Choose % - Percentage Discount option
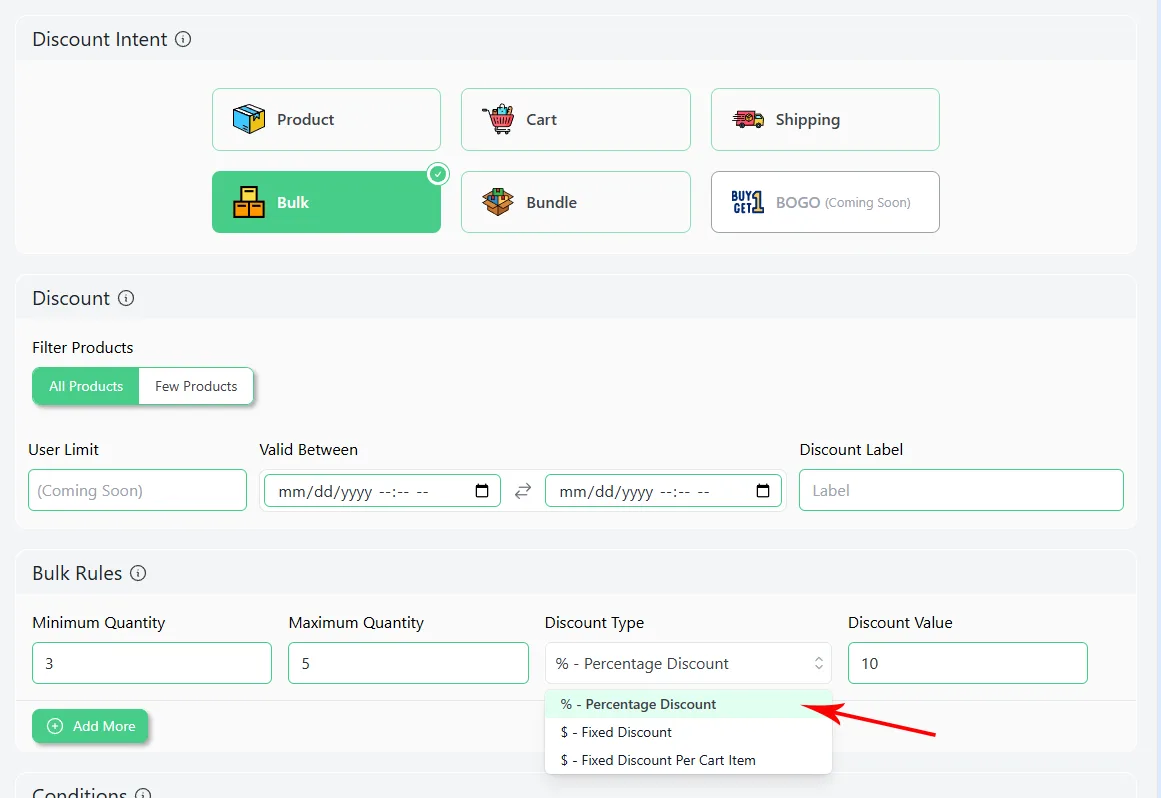Viewport: 1161px width, 798px height. (x=689, y=704)
